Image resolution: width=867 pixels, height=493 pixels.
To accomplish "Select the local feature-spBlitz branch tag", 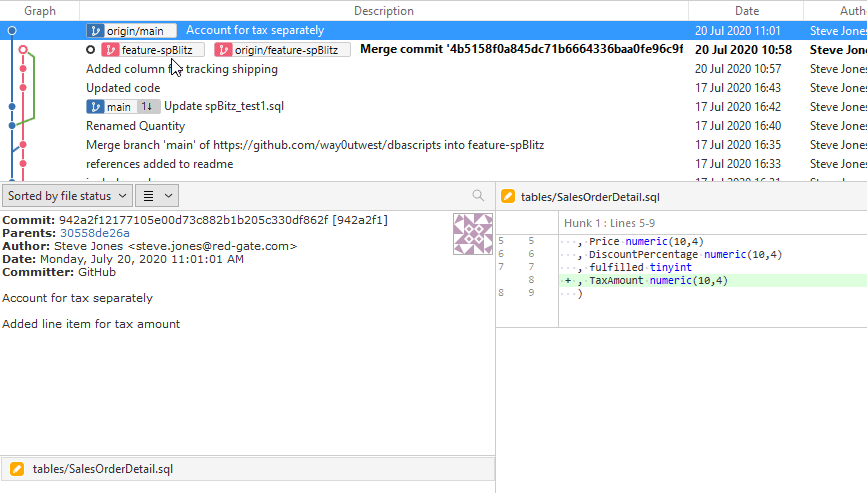I will click(x=153, y=50).
